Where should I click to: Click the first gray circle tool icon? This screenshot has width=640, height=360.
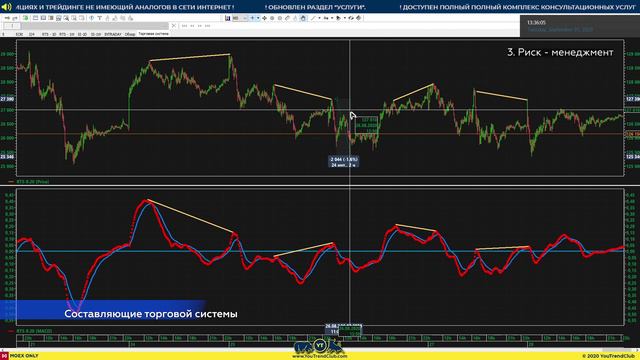click(272, 18)
